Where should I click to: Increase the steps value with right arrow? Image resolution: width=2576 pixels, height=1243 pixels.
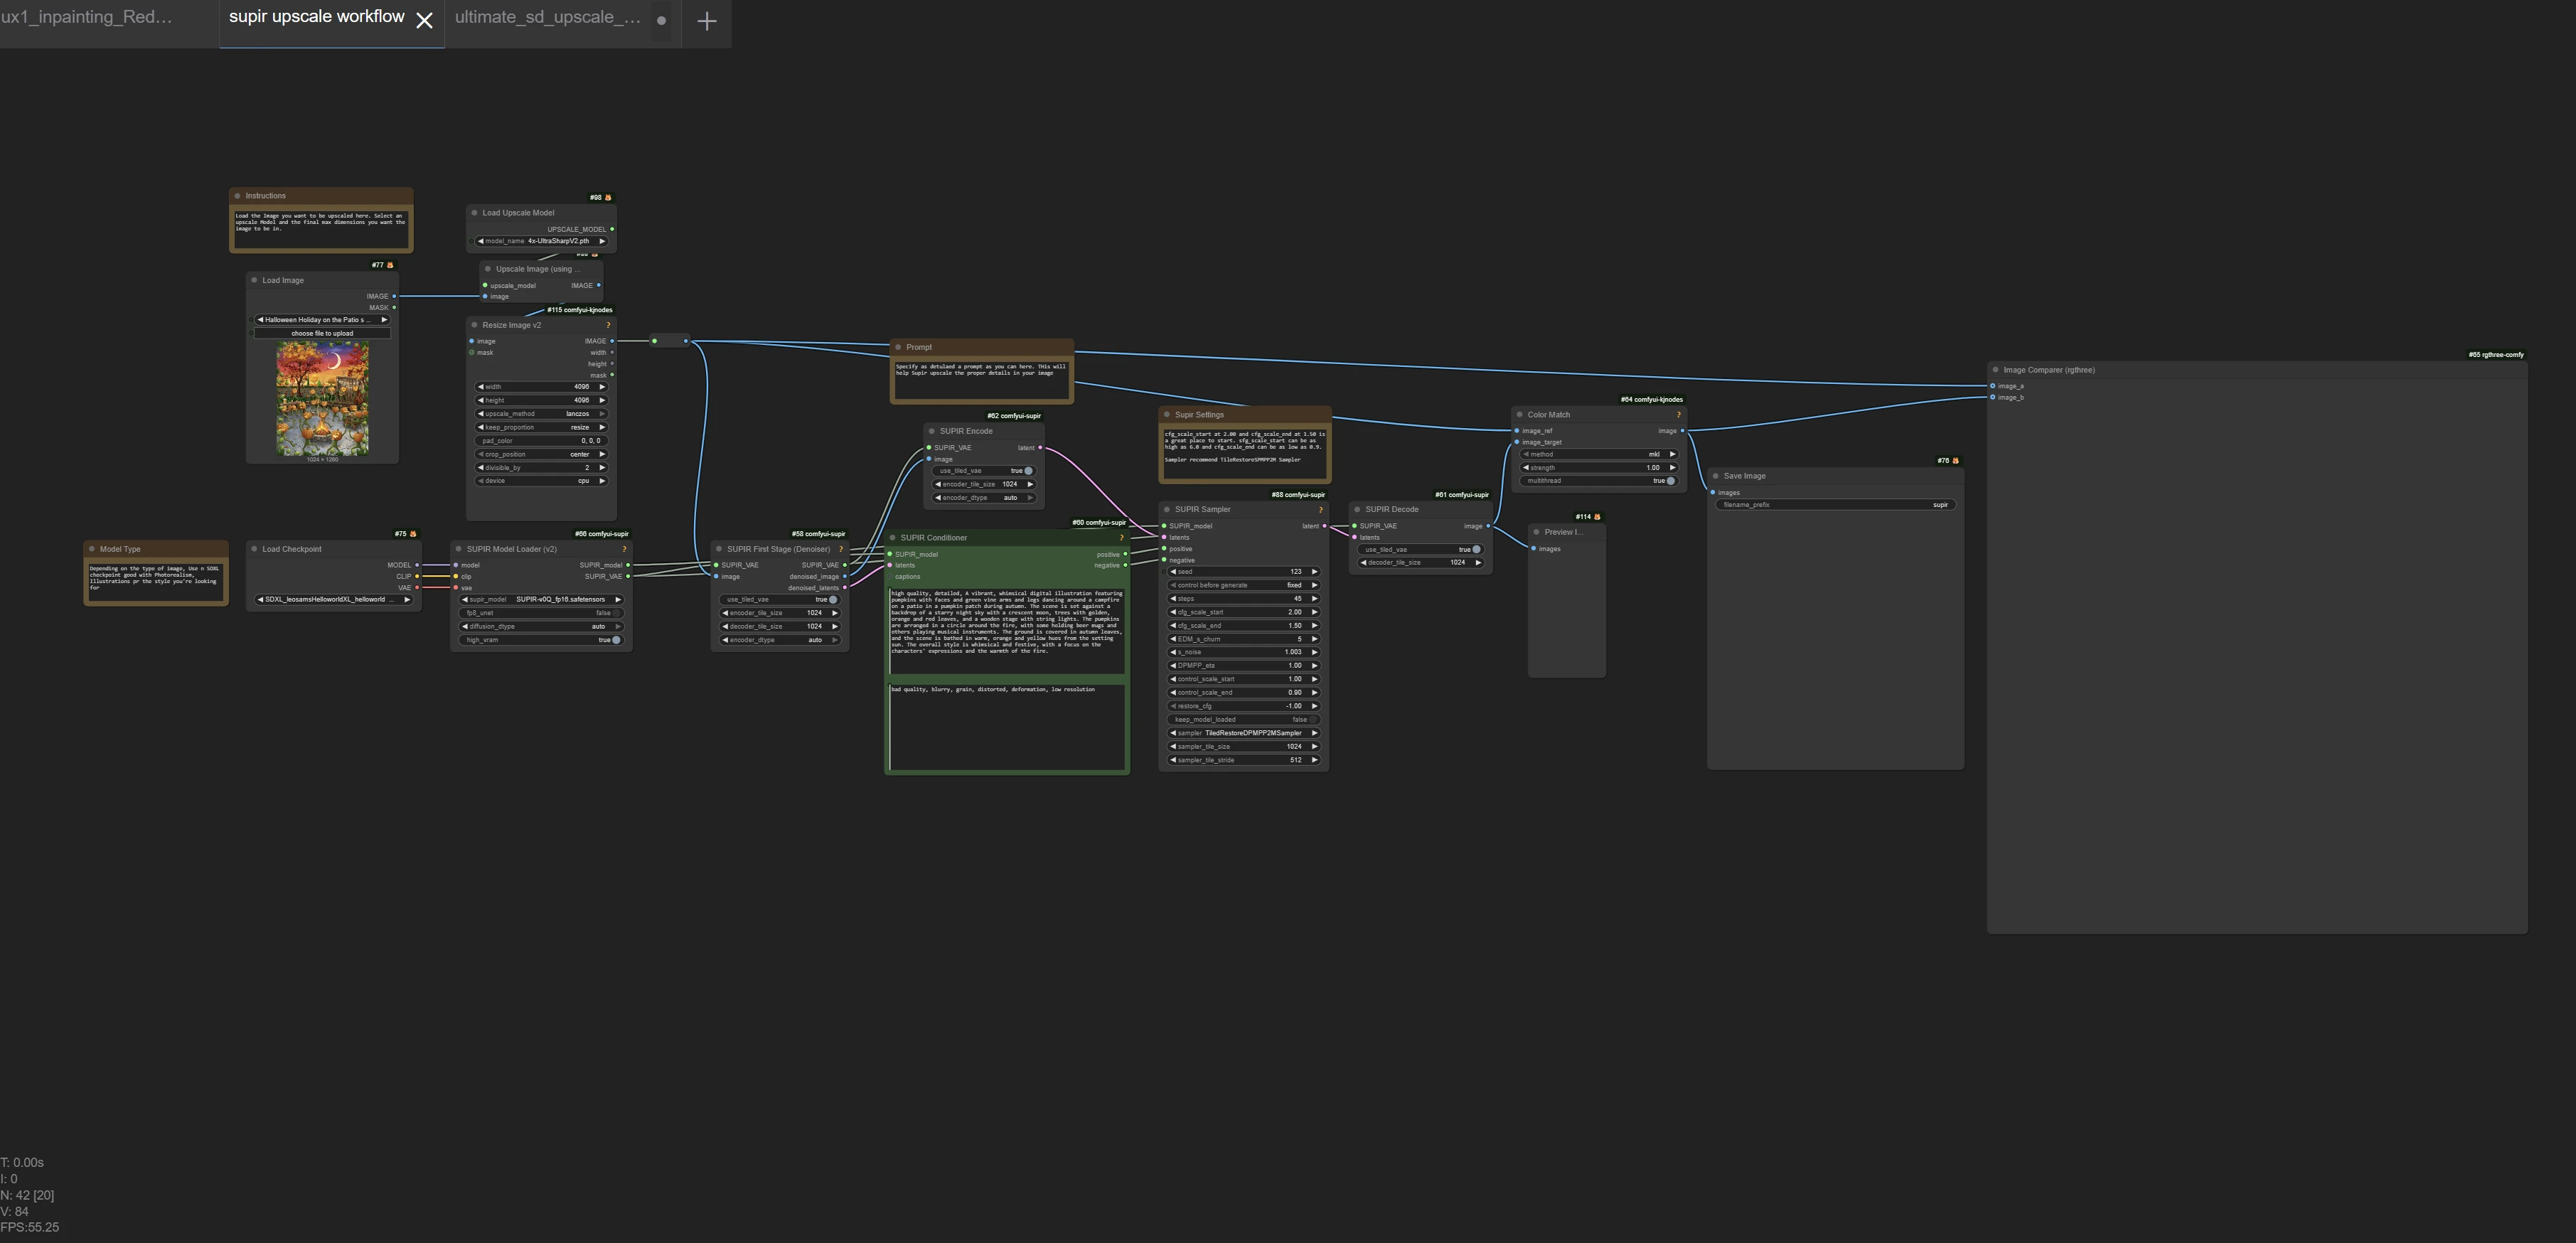pyautogui.click(x=1314, y=599)
